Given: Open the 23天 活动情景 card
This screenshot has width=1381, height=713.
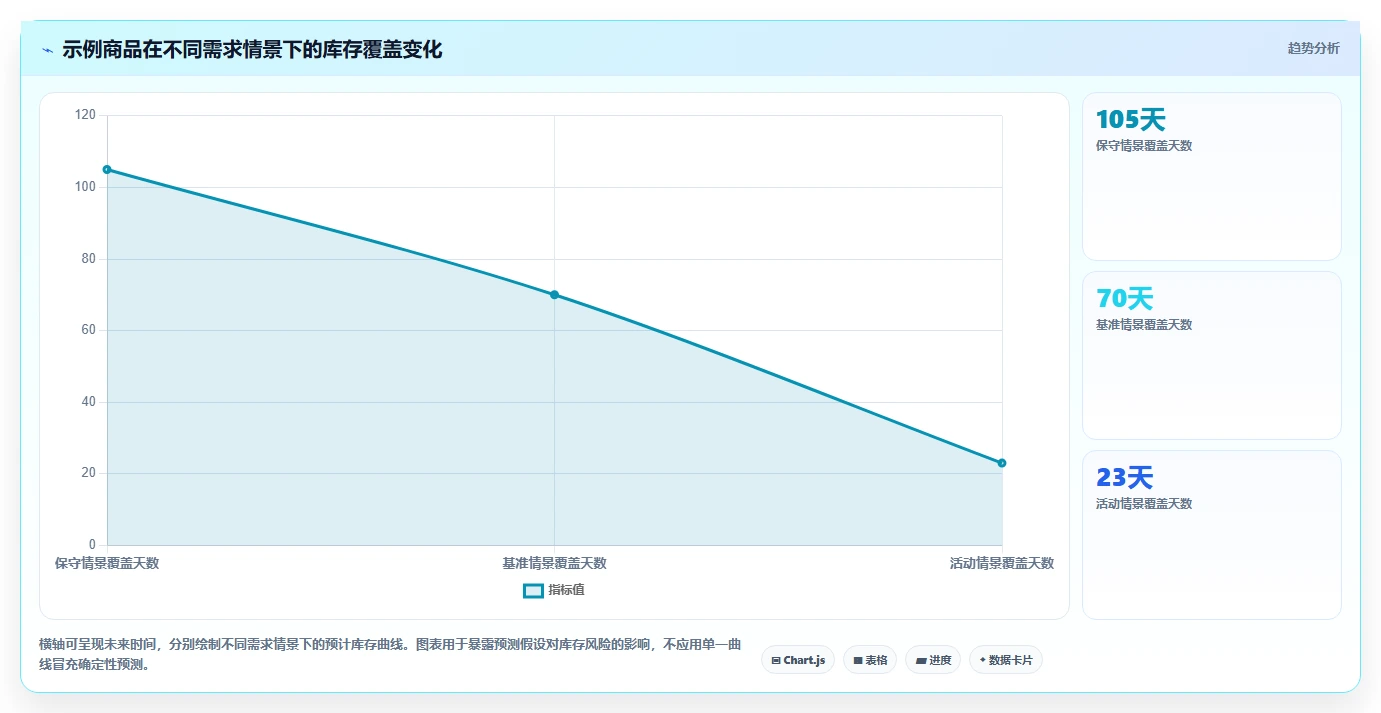Looking at the screenshot, I should point(1212,535).
